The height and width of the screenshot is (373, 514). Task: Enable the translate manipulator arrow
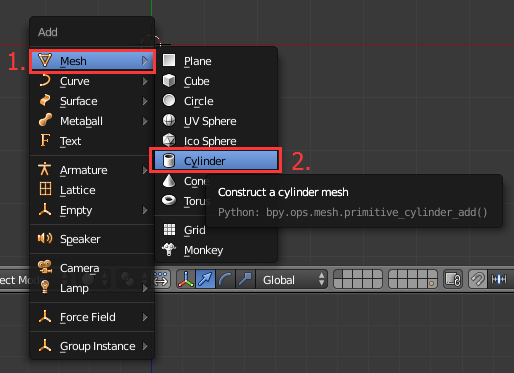205,279
